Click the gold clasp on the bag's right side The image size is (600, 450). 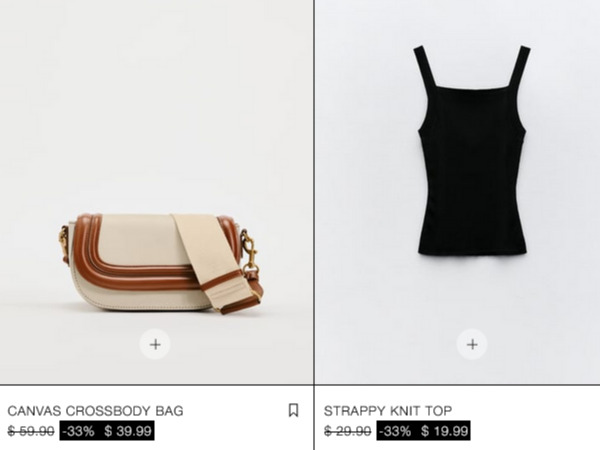coord(249,253)
